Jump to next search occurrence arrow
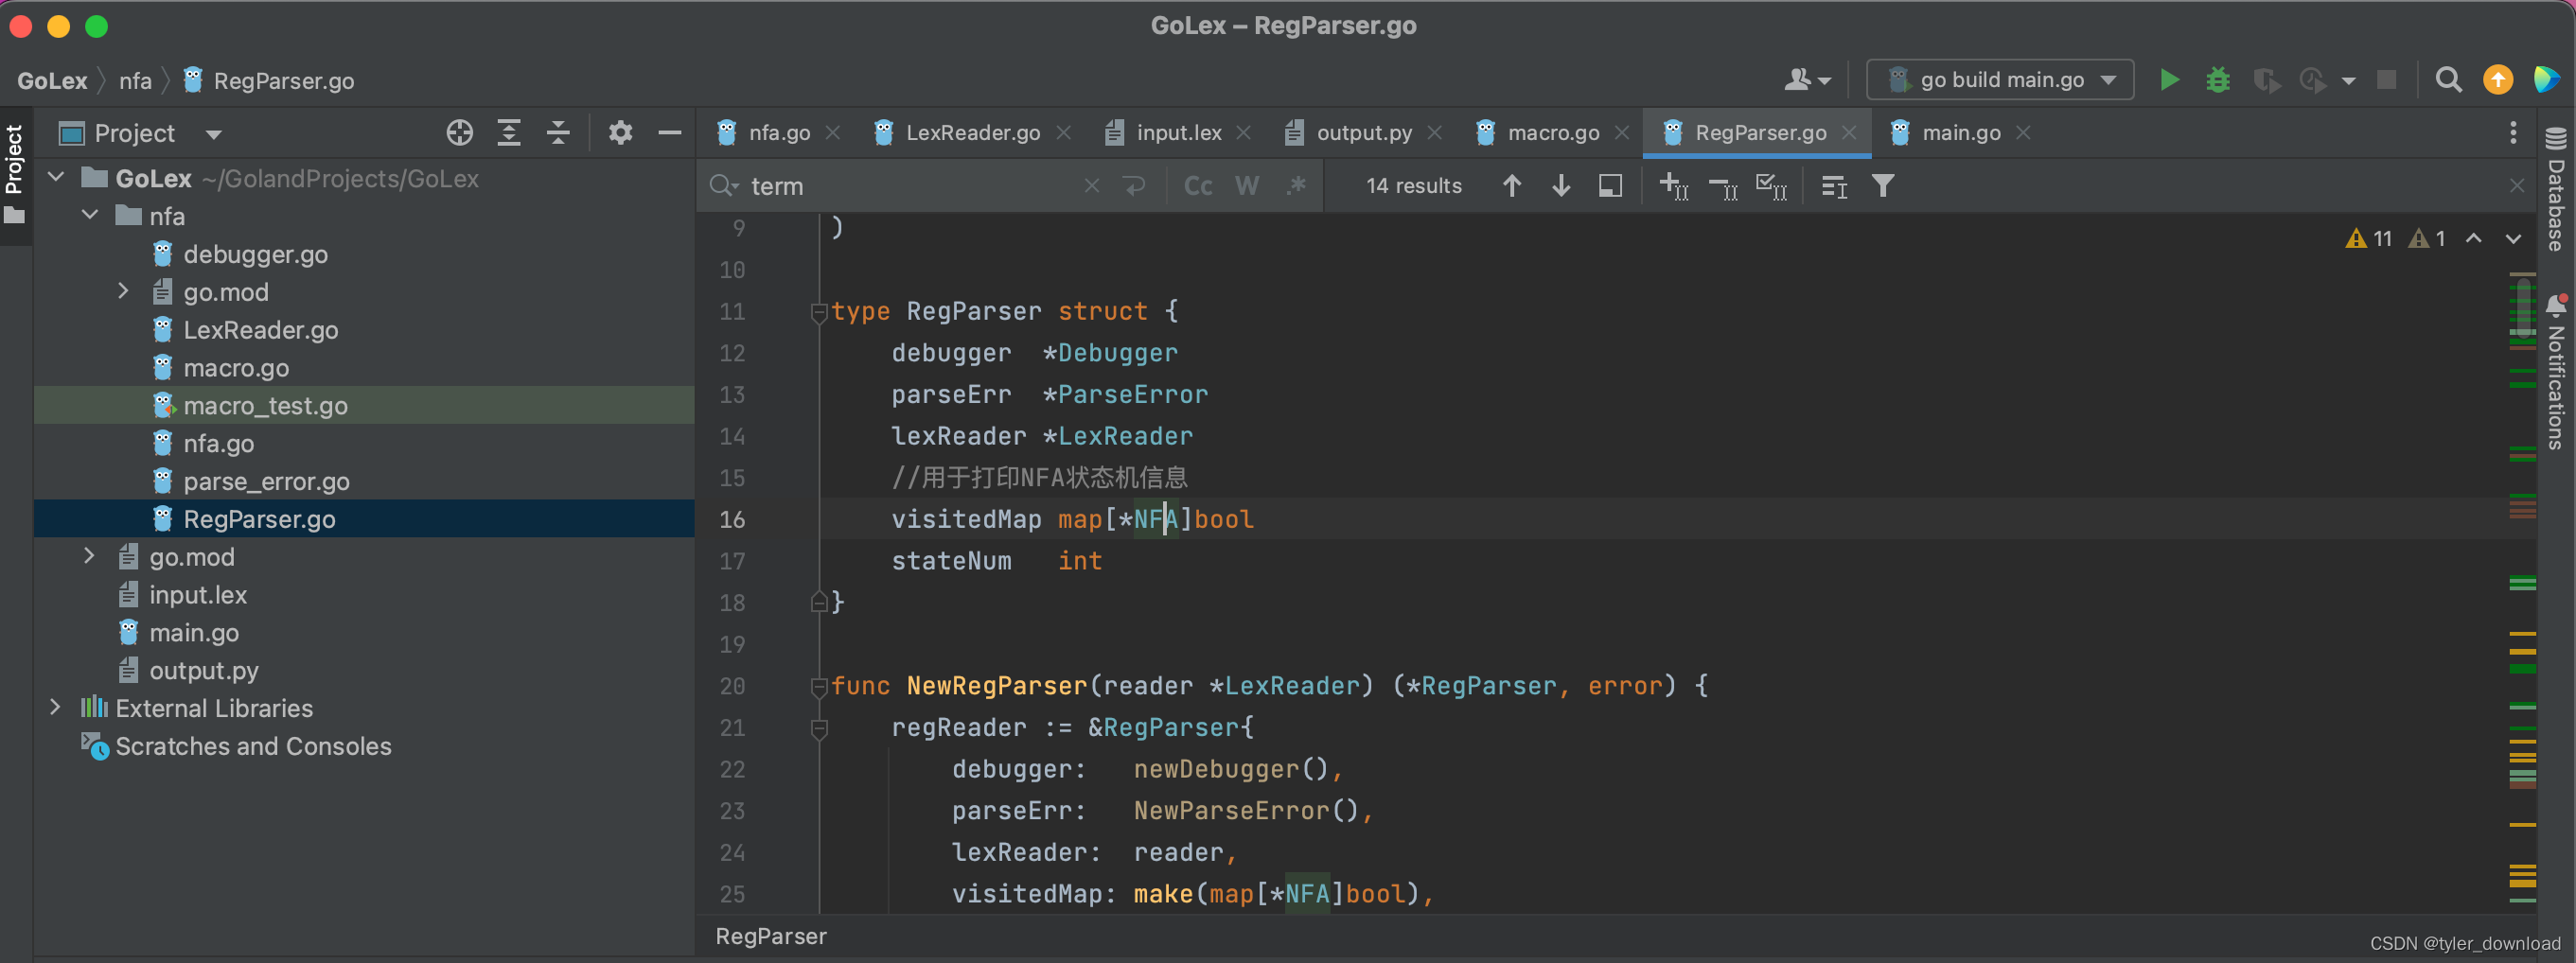The height and width of the screenshot is (963, 2576). pos(1560,186)
